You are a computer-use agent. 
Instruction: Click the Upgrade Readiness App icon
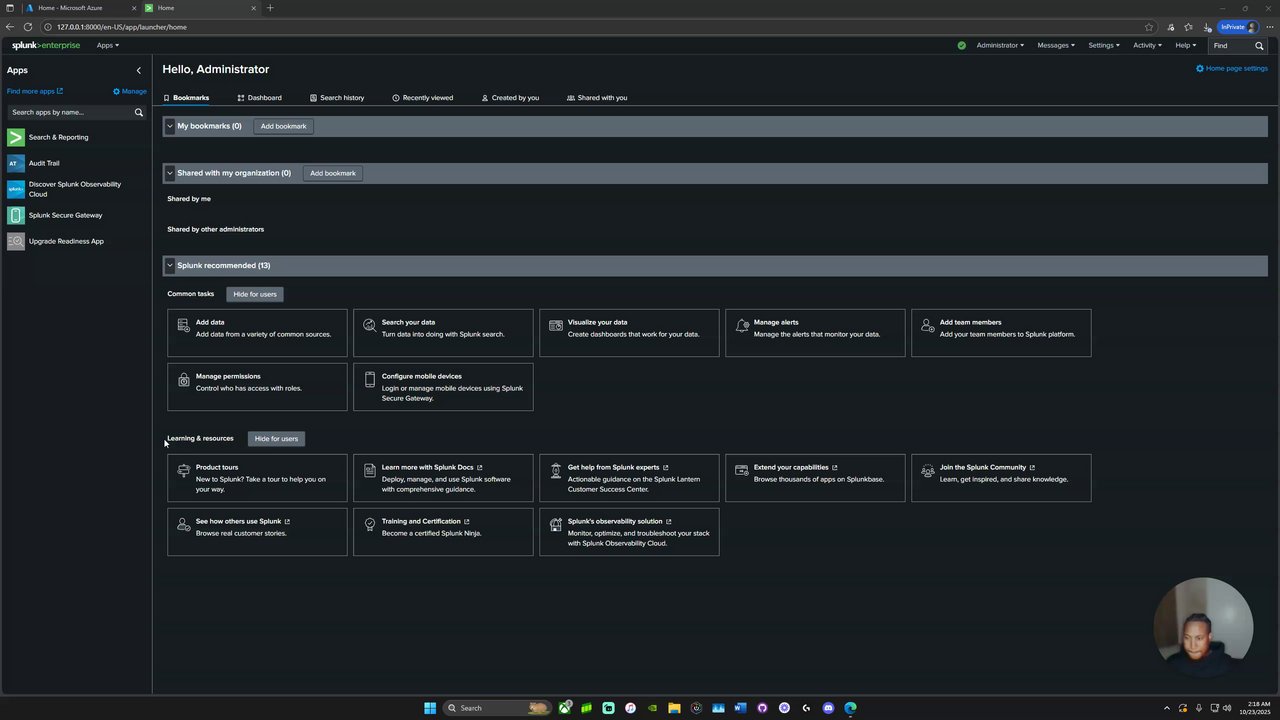pyautogui.click(x=16, y=241)
